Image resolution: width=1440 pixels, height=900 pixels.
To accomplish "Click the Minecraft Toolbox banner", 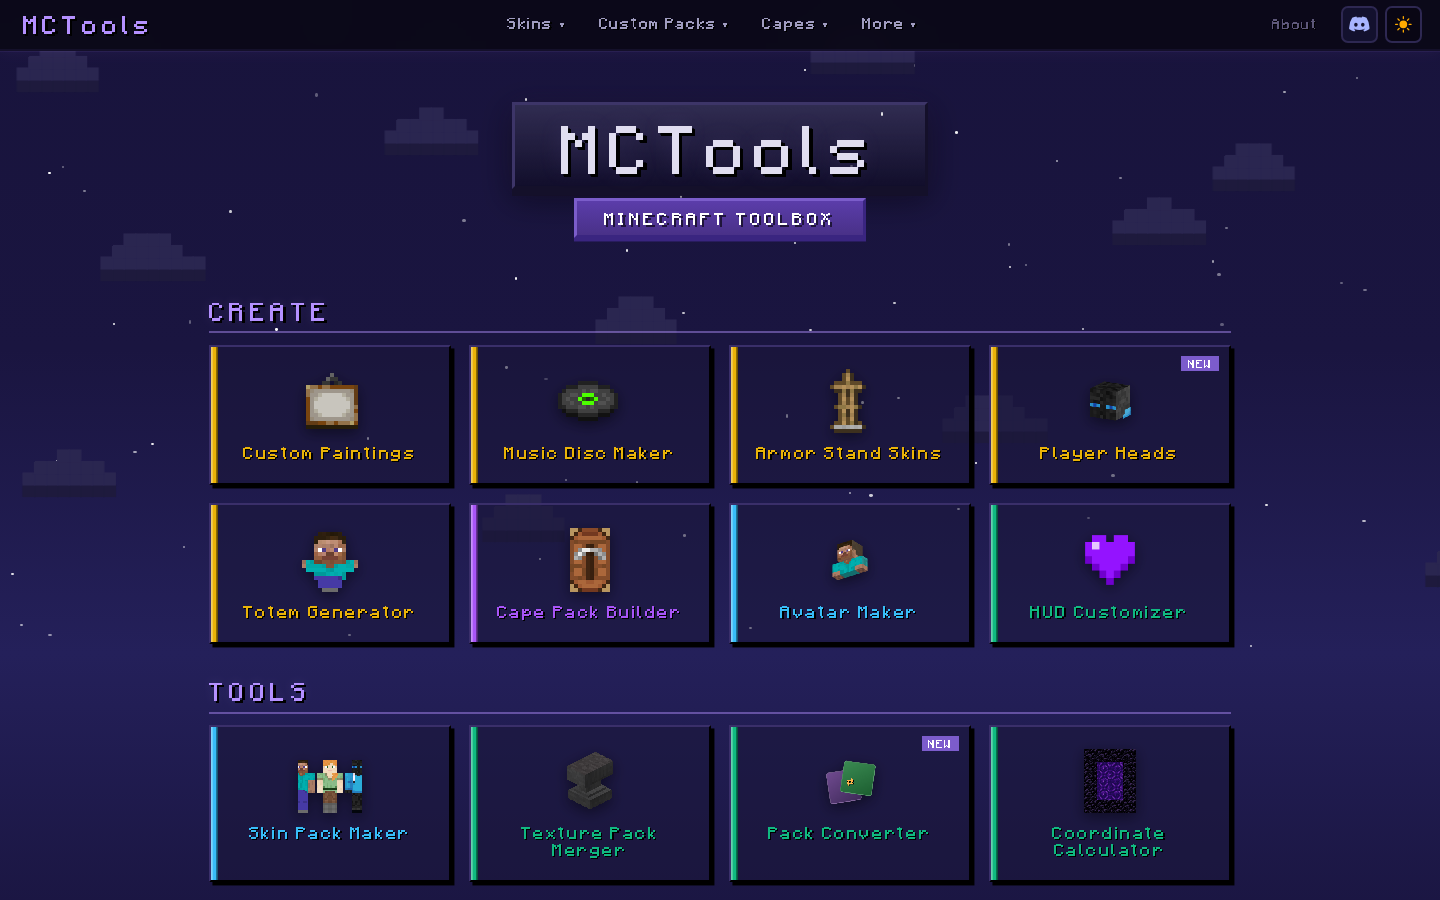I will 719,219.
